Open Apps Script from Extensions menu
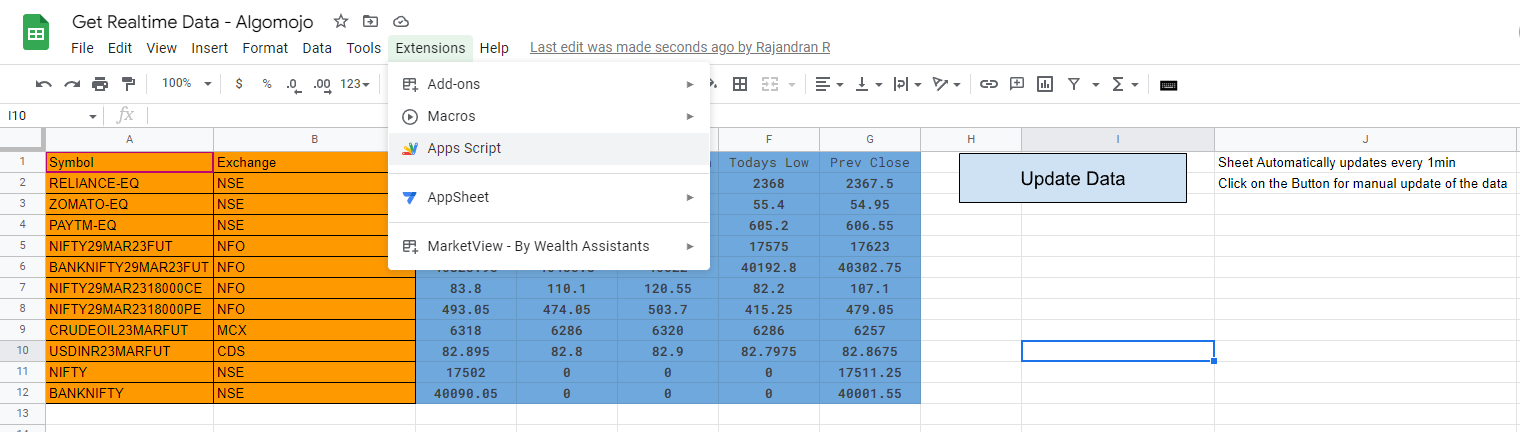The image size is (1520, 432). [x=549, y=148]
